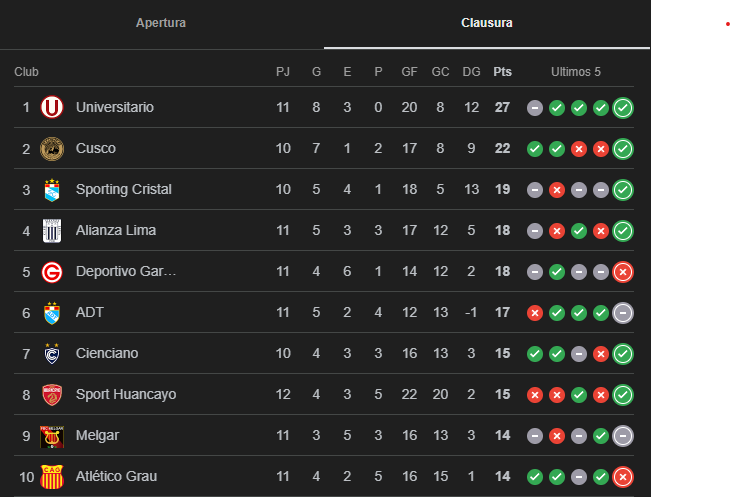Click the Pts column header
This screenshot has width=731, height=497.
502,72
